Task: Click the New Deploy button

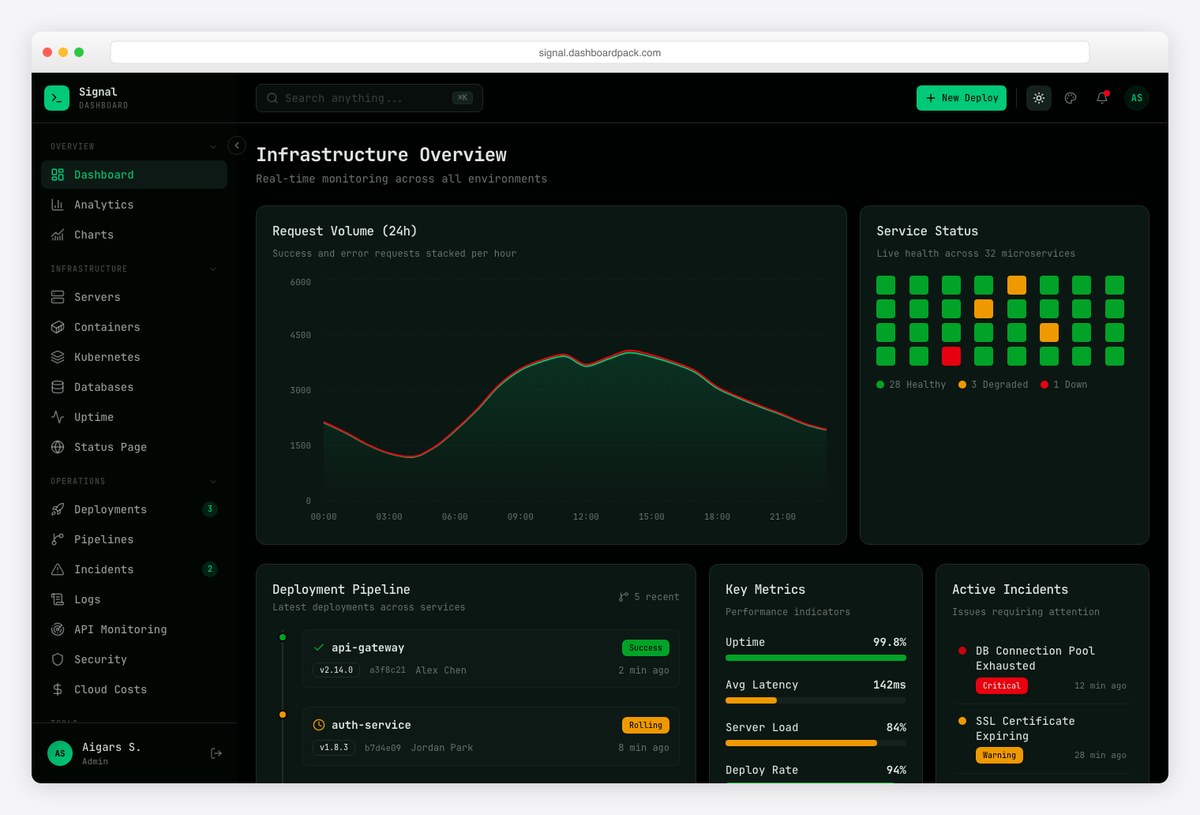Action: coord(961,98)
